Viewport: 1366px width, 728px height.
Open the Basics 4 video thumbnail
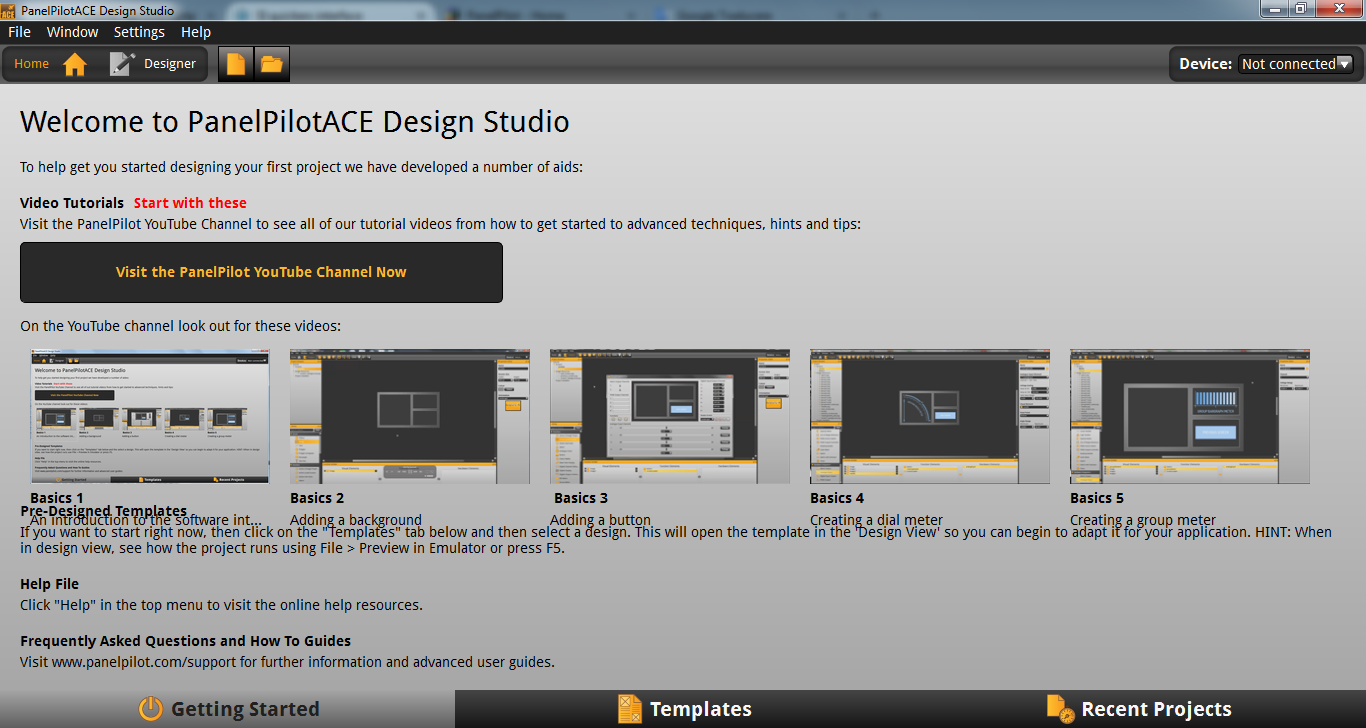(x=930, y=416)
